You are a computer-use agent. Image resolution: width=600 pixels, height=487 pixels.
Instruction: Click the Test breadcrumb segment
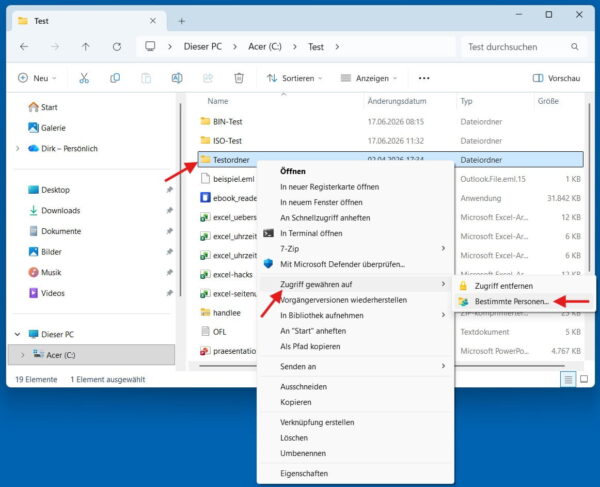point(316,47)
